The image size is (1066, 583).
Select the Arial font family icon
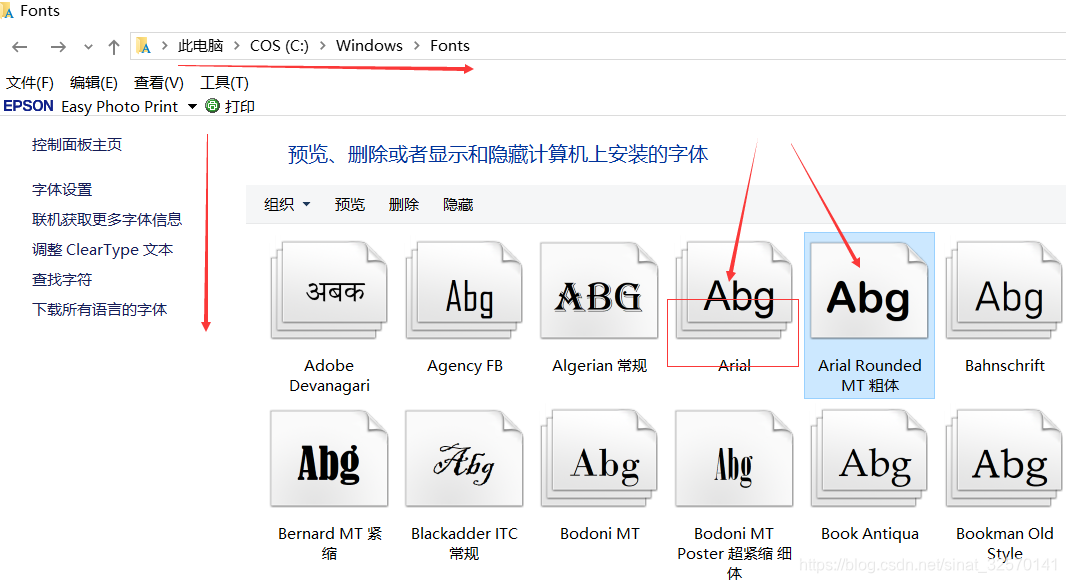point(734,291)
